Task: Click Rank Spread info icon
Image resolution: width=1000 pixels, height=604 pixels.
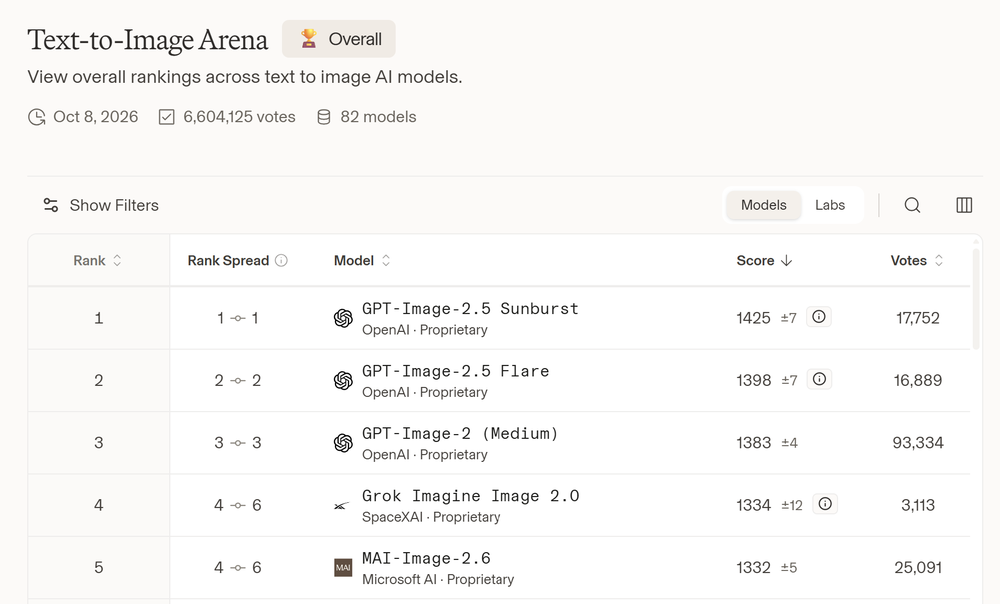Action: point(281,260)
